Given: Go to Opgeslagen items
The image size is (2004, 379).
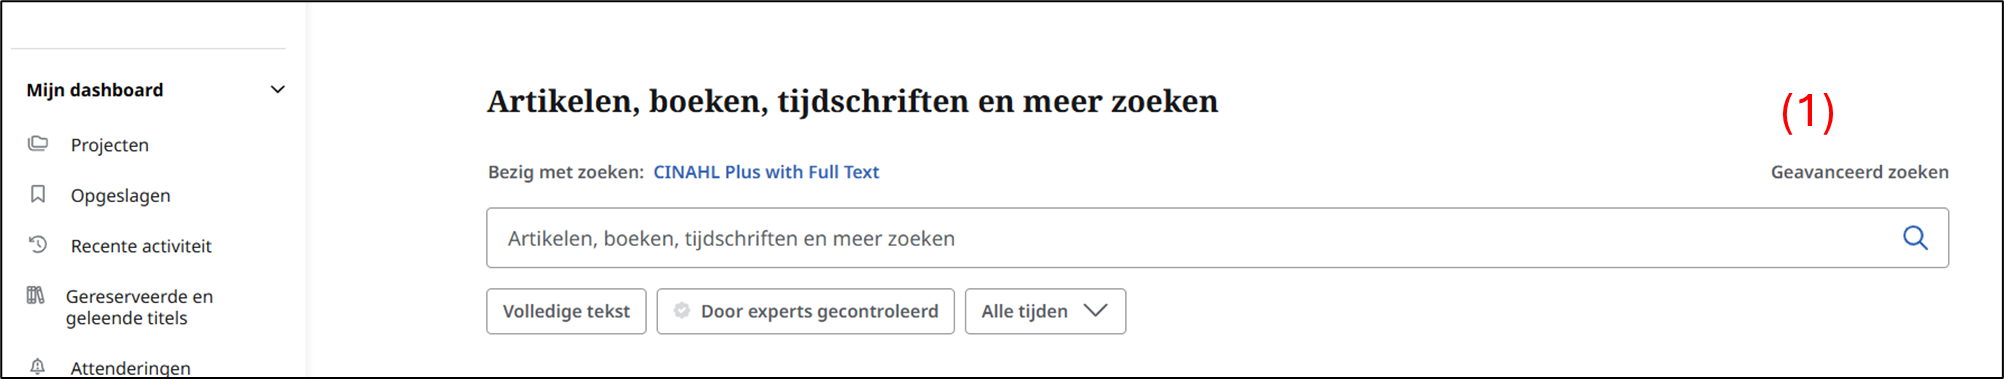Looking at the screenshot, I should coord(121,196).
